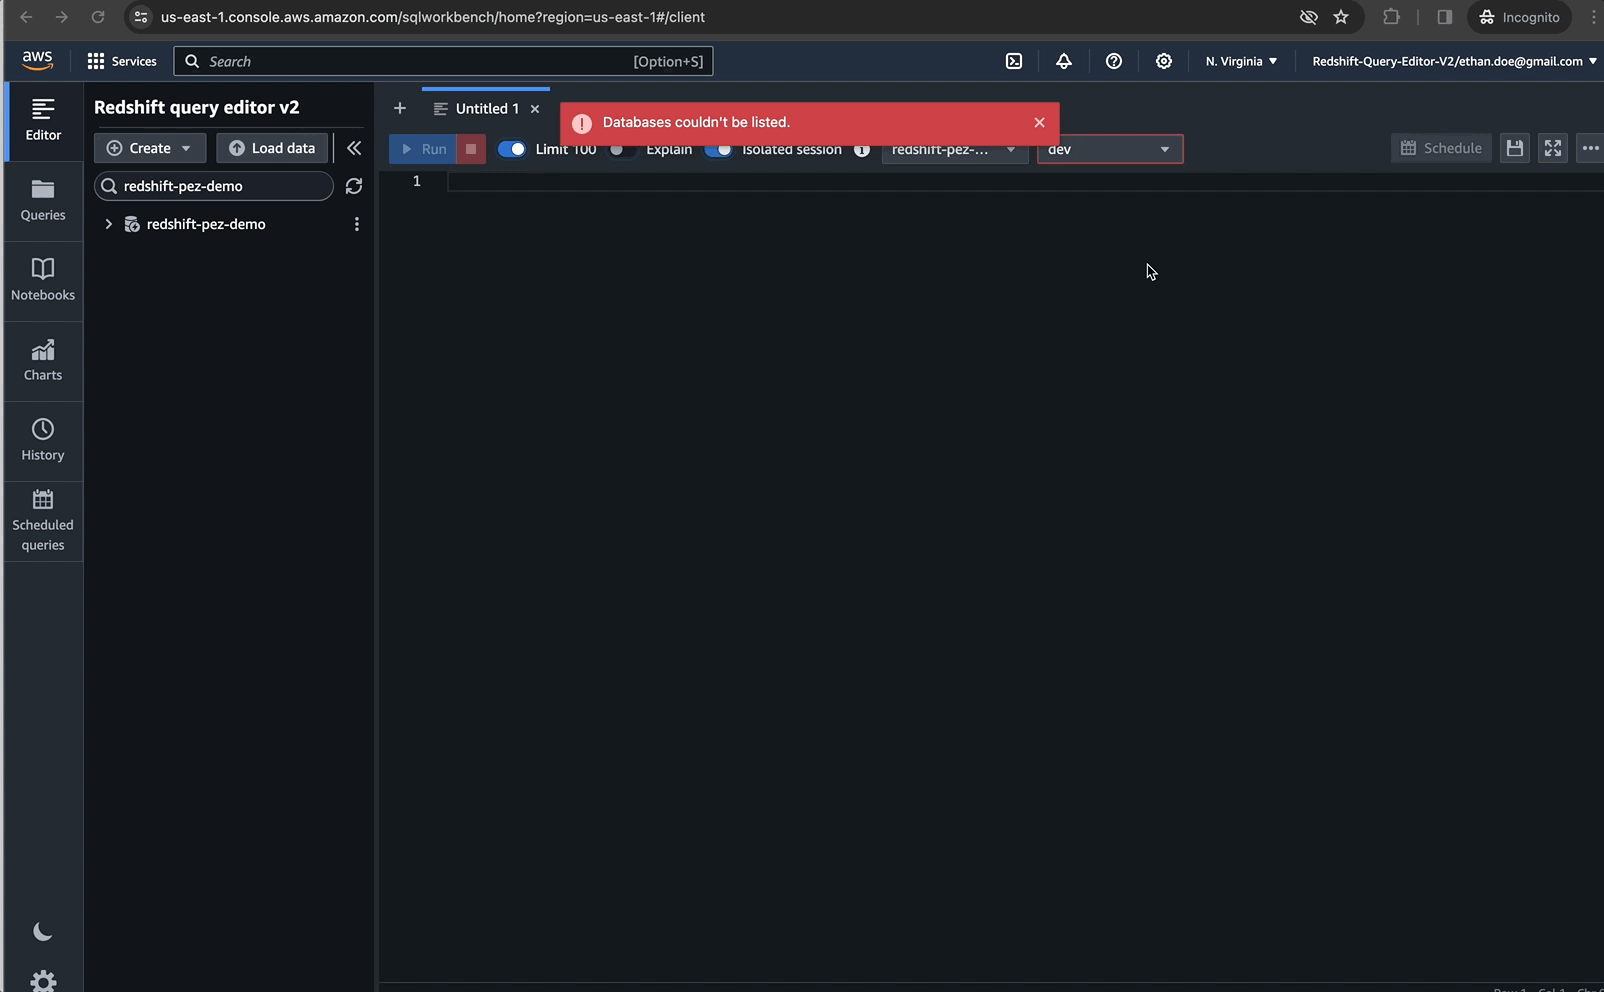Image resolution: width=1604 pixels, height=992 pixels.
Task: Open the dev database dropdown
Action: tap(1110, 149)
